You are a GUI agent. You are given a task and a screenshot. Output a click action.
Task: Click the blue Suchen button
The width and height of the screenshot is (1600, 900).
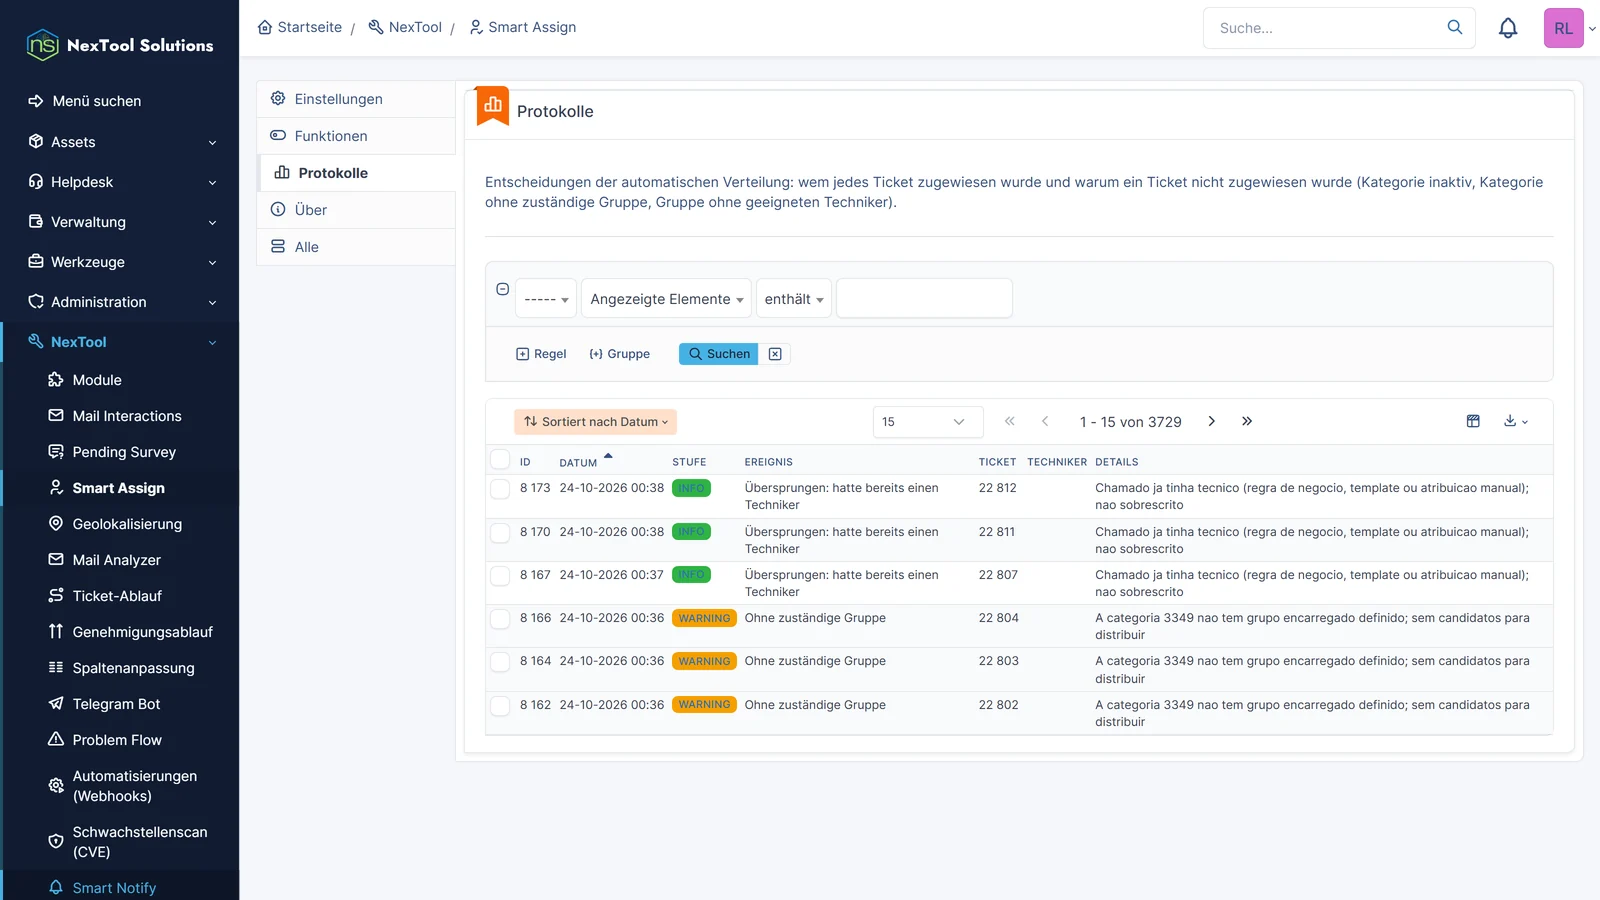coord(719,354)
